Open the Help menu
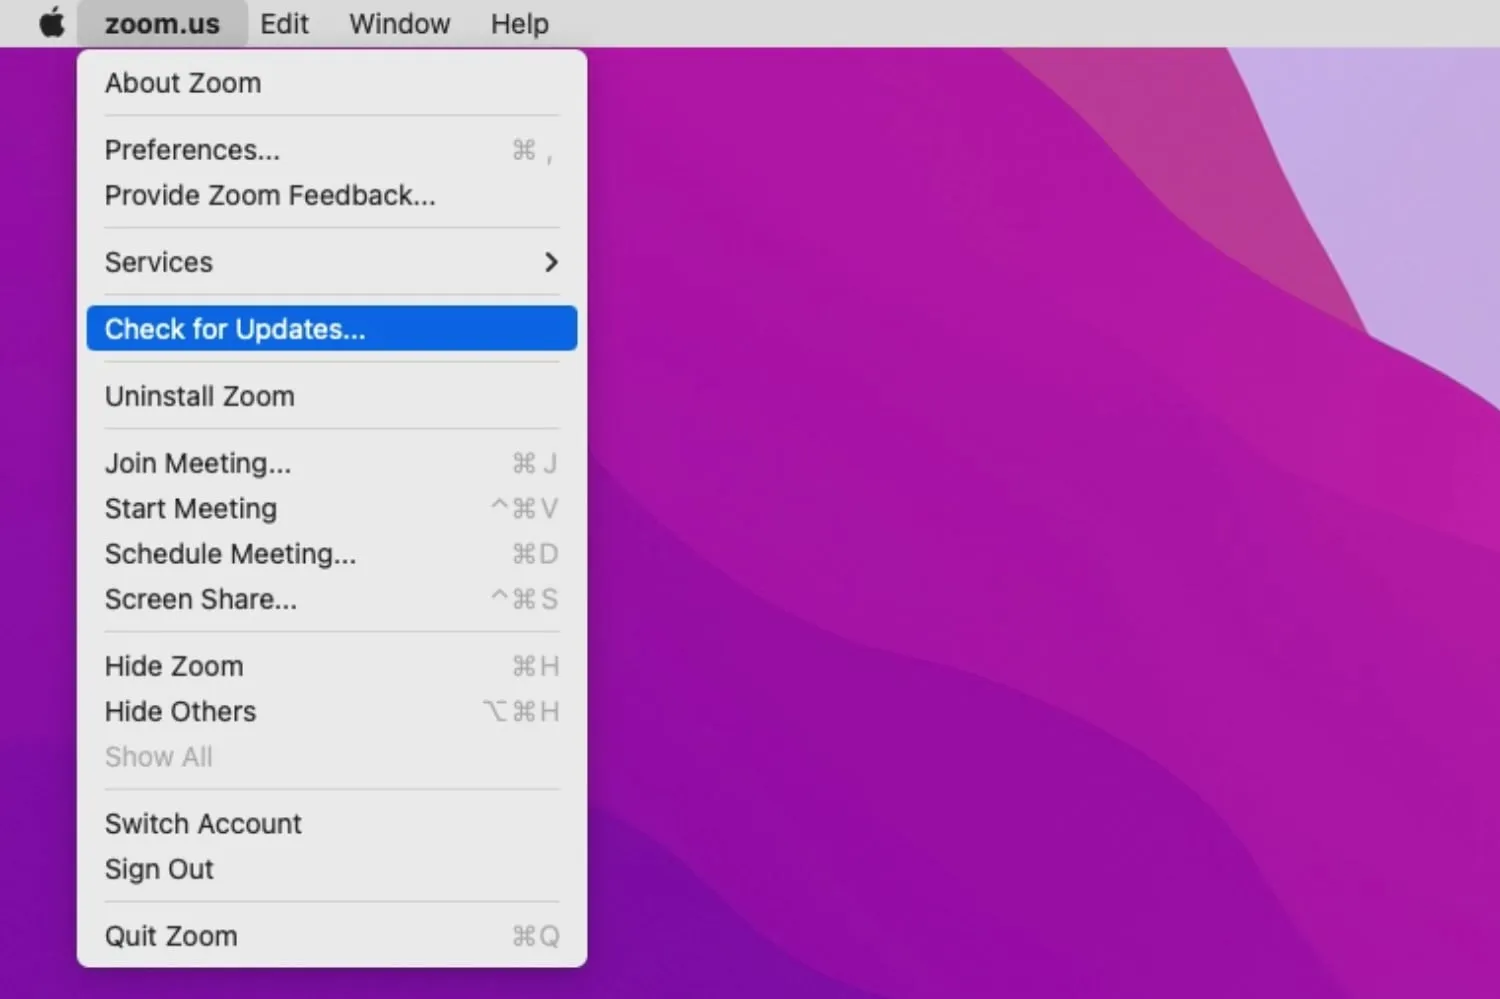 coord(519,23)
